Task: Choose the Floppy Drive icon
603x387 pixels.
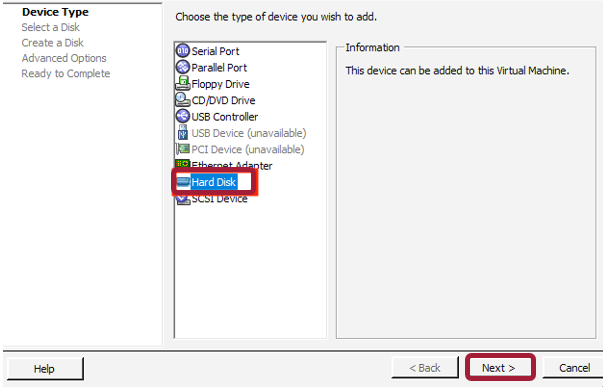Action: coord(183,83)
